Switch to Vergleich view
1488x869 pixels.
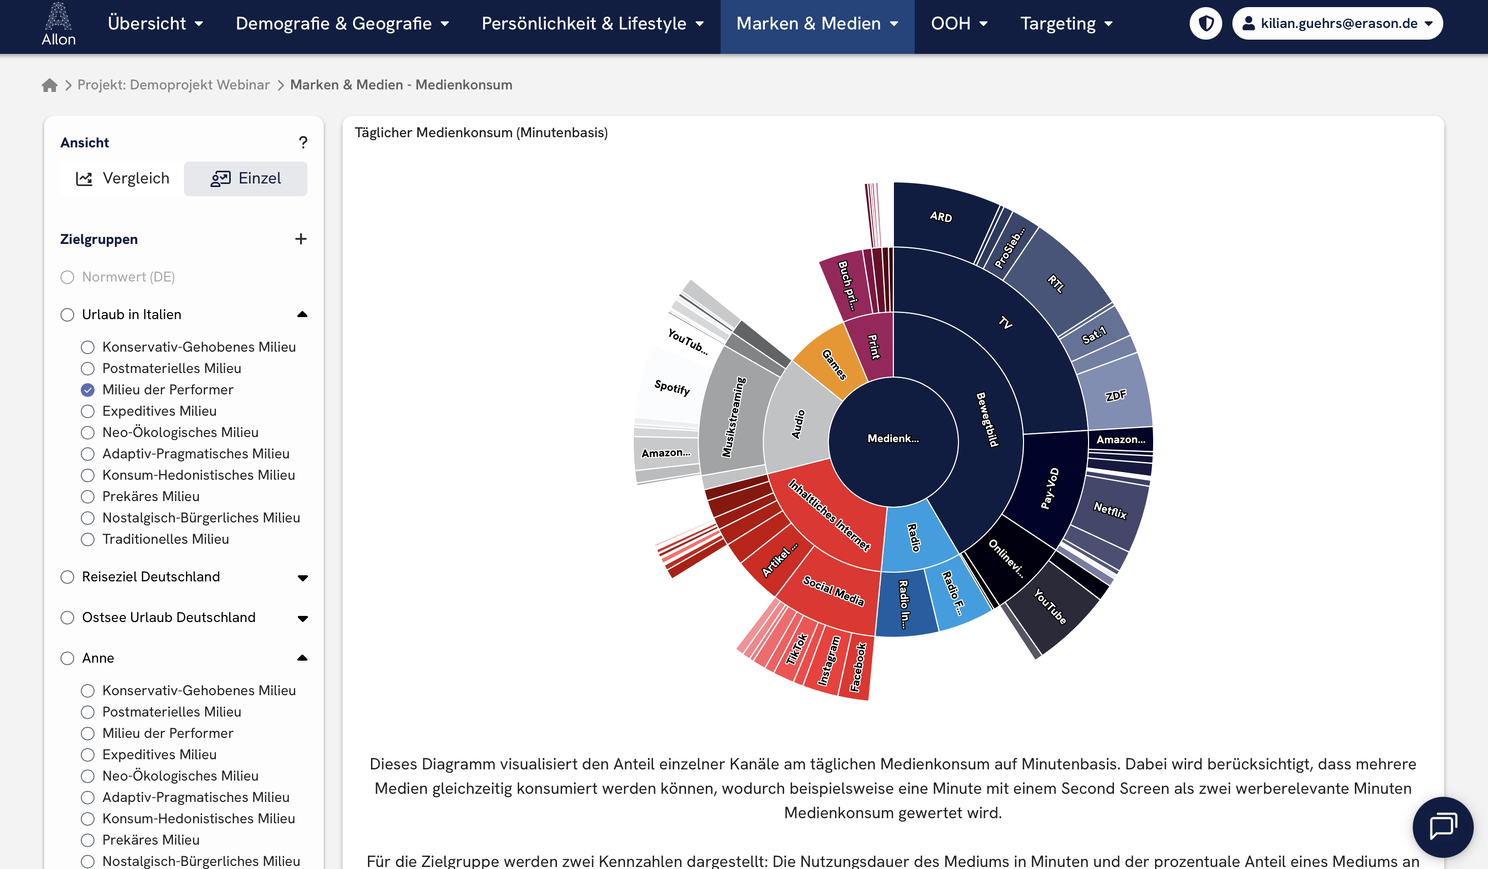(x=122, y=179)
